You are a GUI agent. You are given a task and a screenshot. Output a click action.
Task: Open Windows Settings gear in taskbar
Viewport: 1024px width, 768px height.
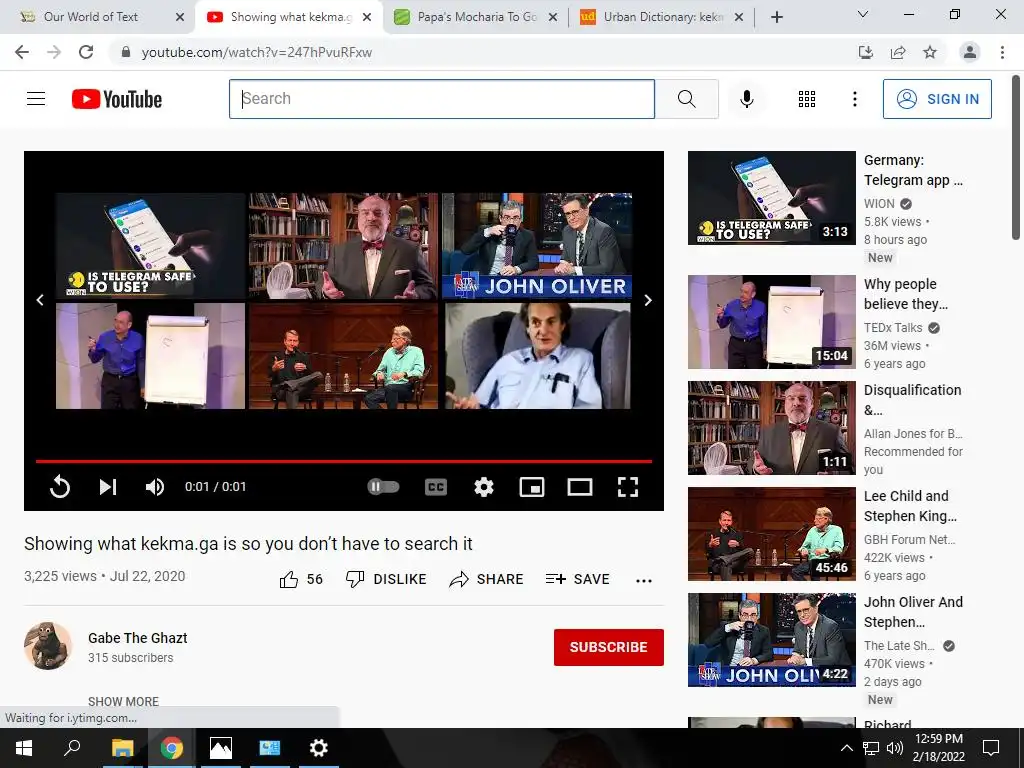click(x=319, y=748)
